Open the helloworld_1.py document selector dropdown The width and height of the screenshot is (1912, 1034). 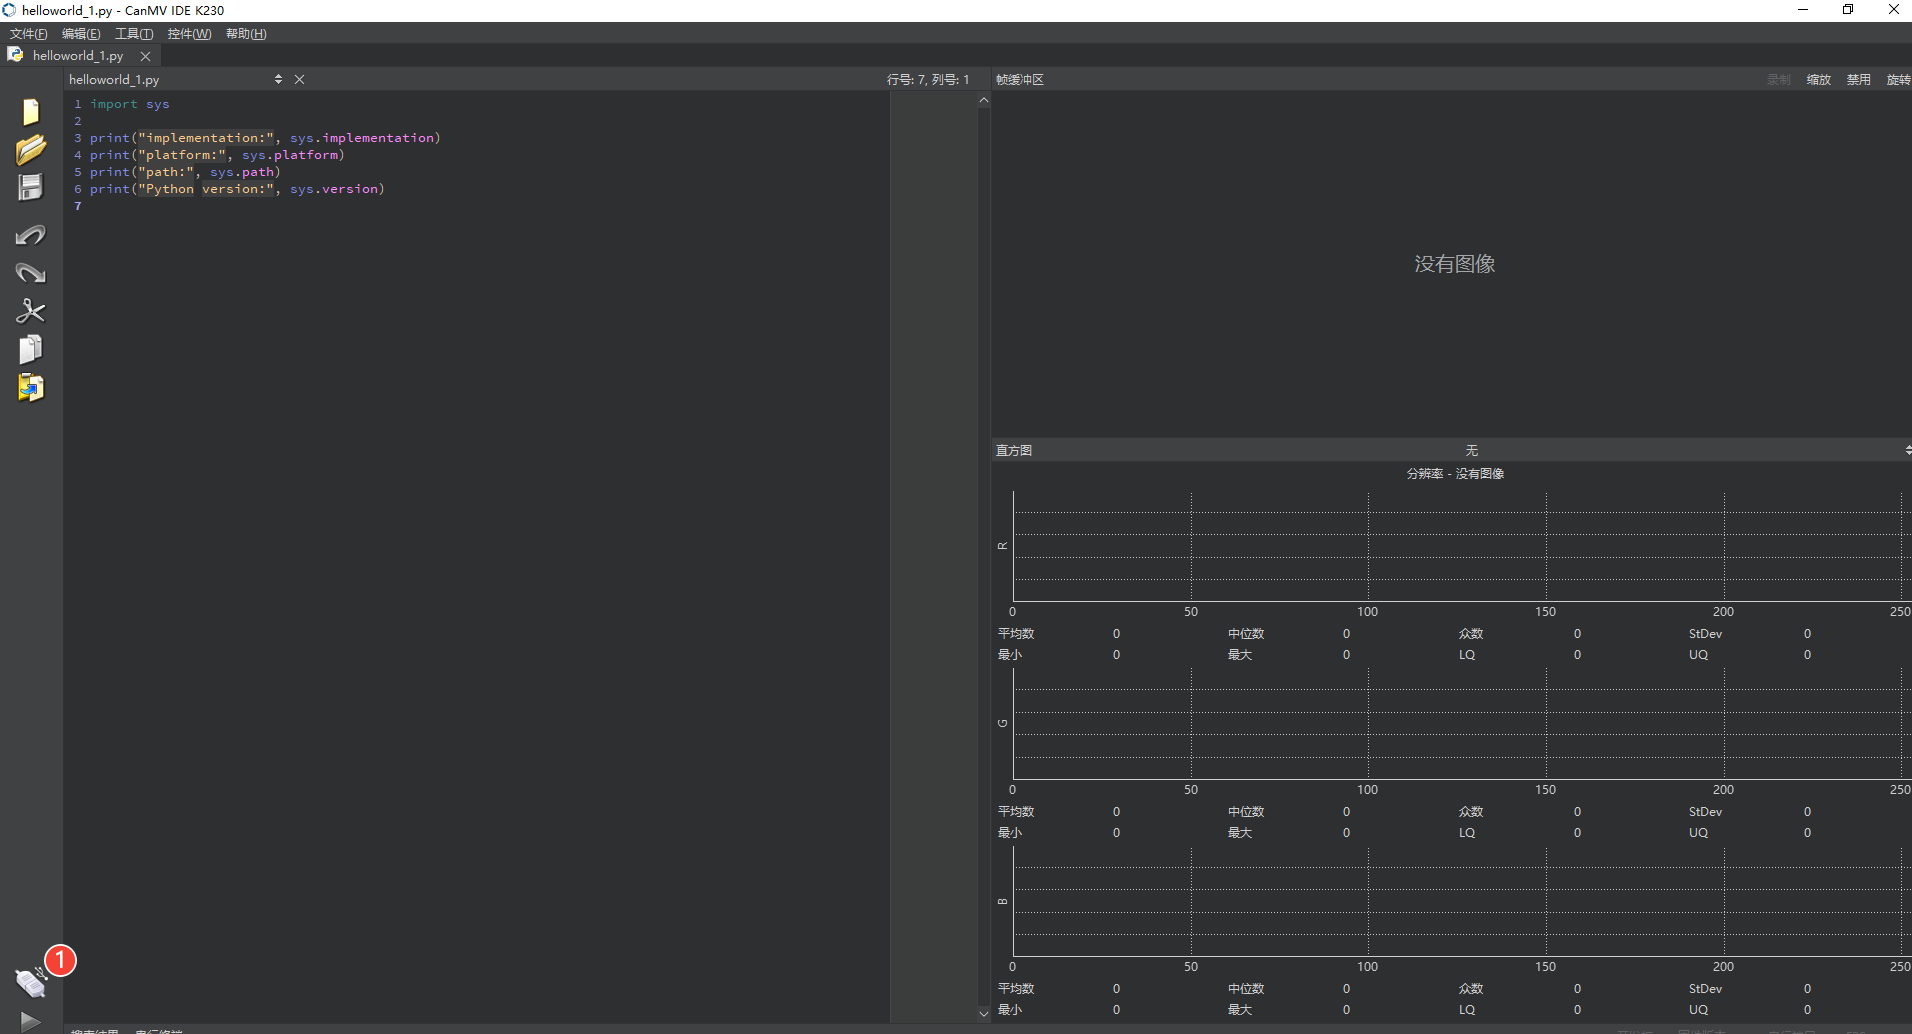coord(175,79)
